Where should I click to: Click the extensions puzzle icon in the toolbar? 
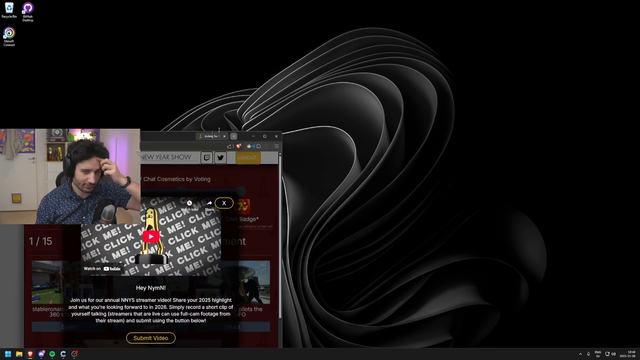point(258,146)
